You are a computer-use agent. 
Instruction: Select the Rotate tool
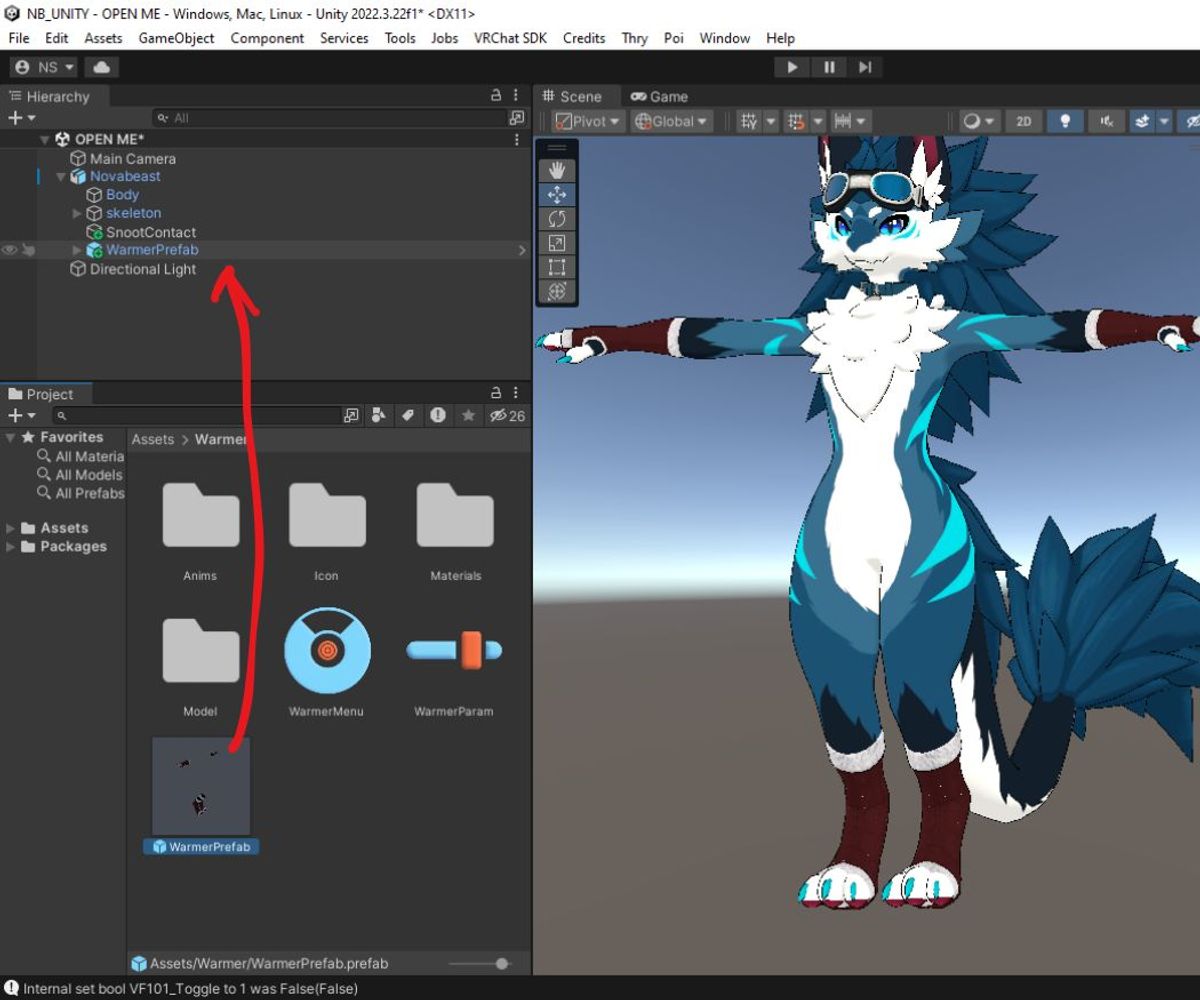click(x=557, y=219)
